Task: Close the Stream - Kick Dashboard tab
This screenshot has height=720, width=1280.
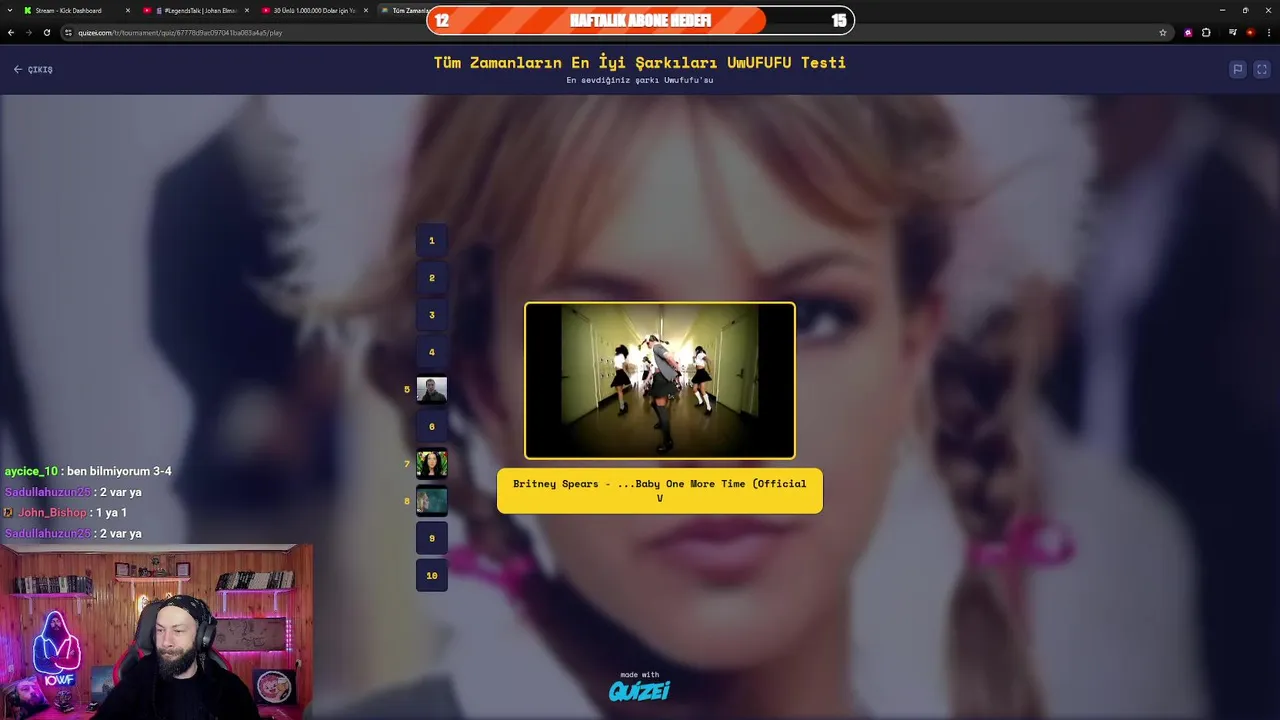Action: click(128, 10)
